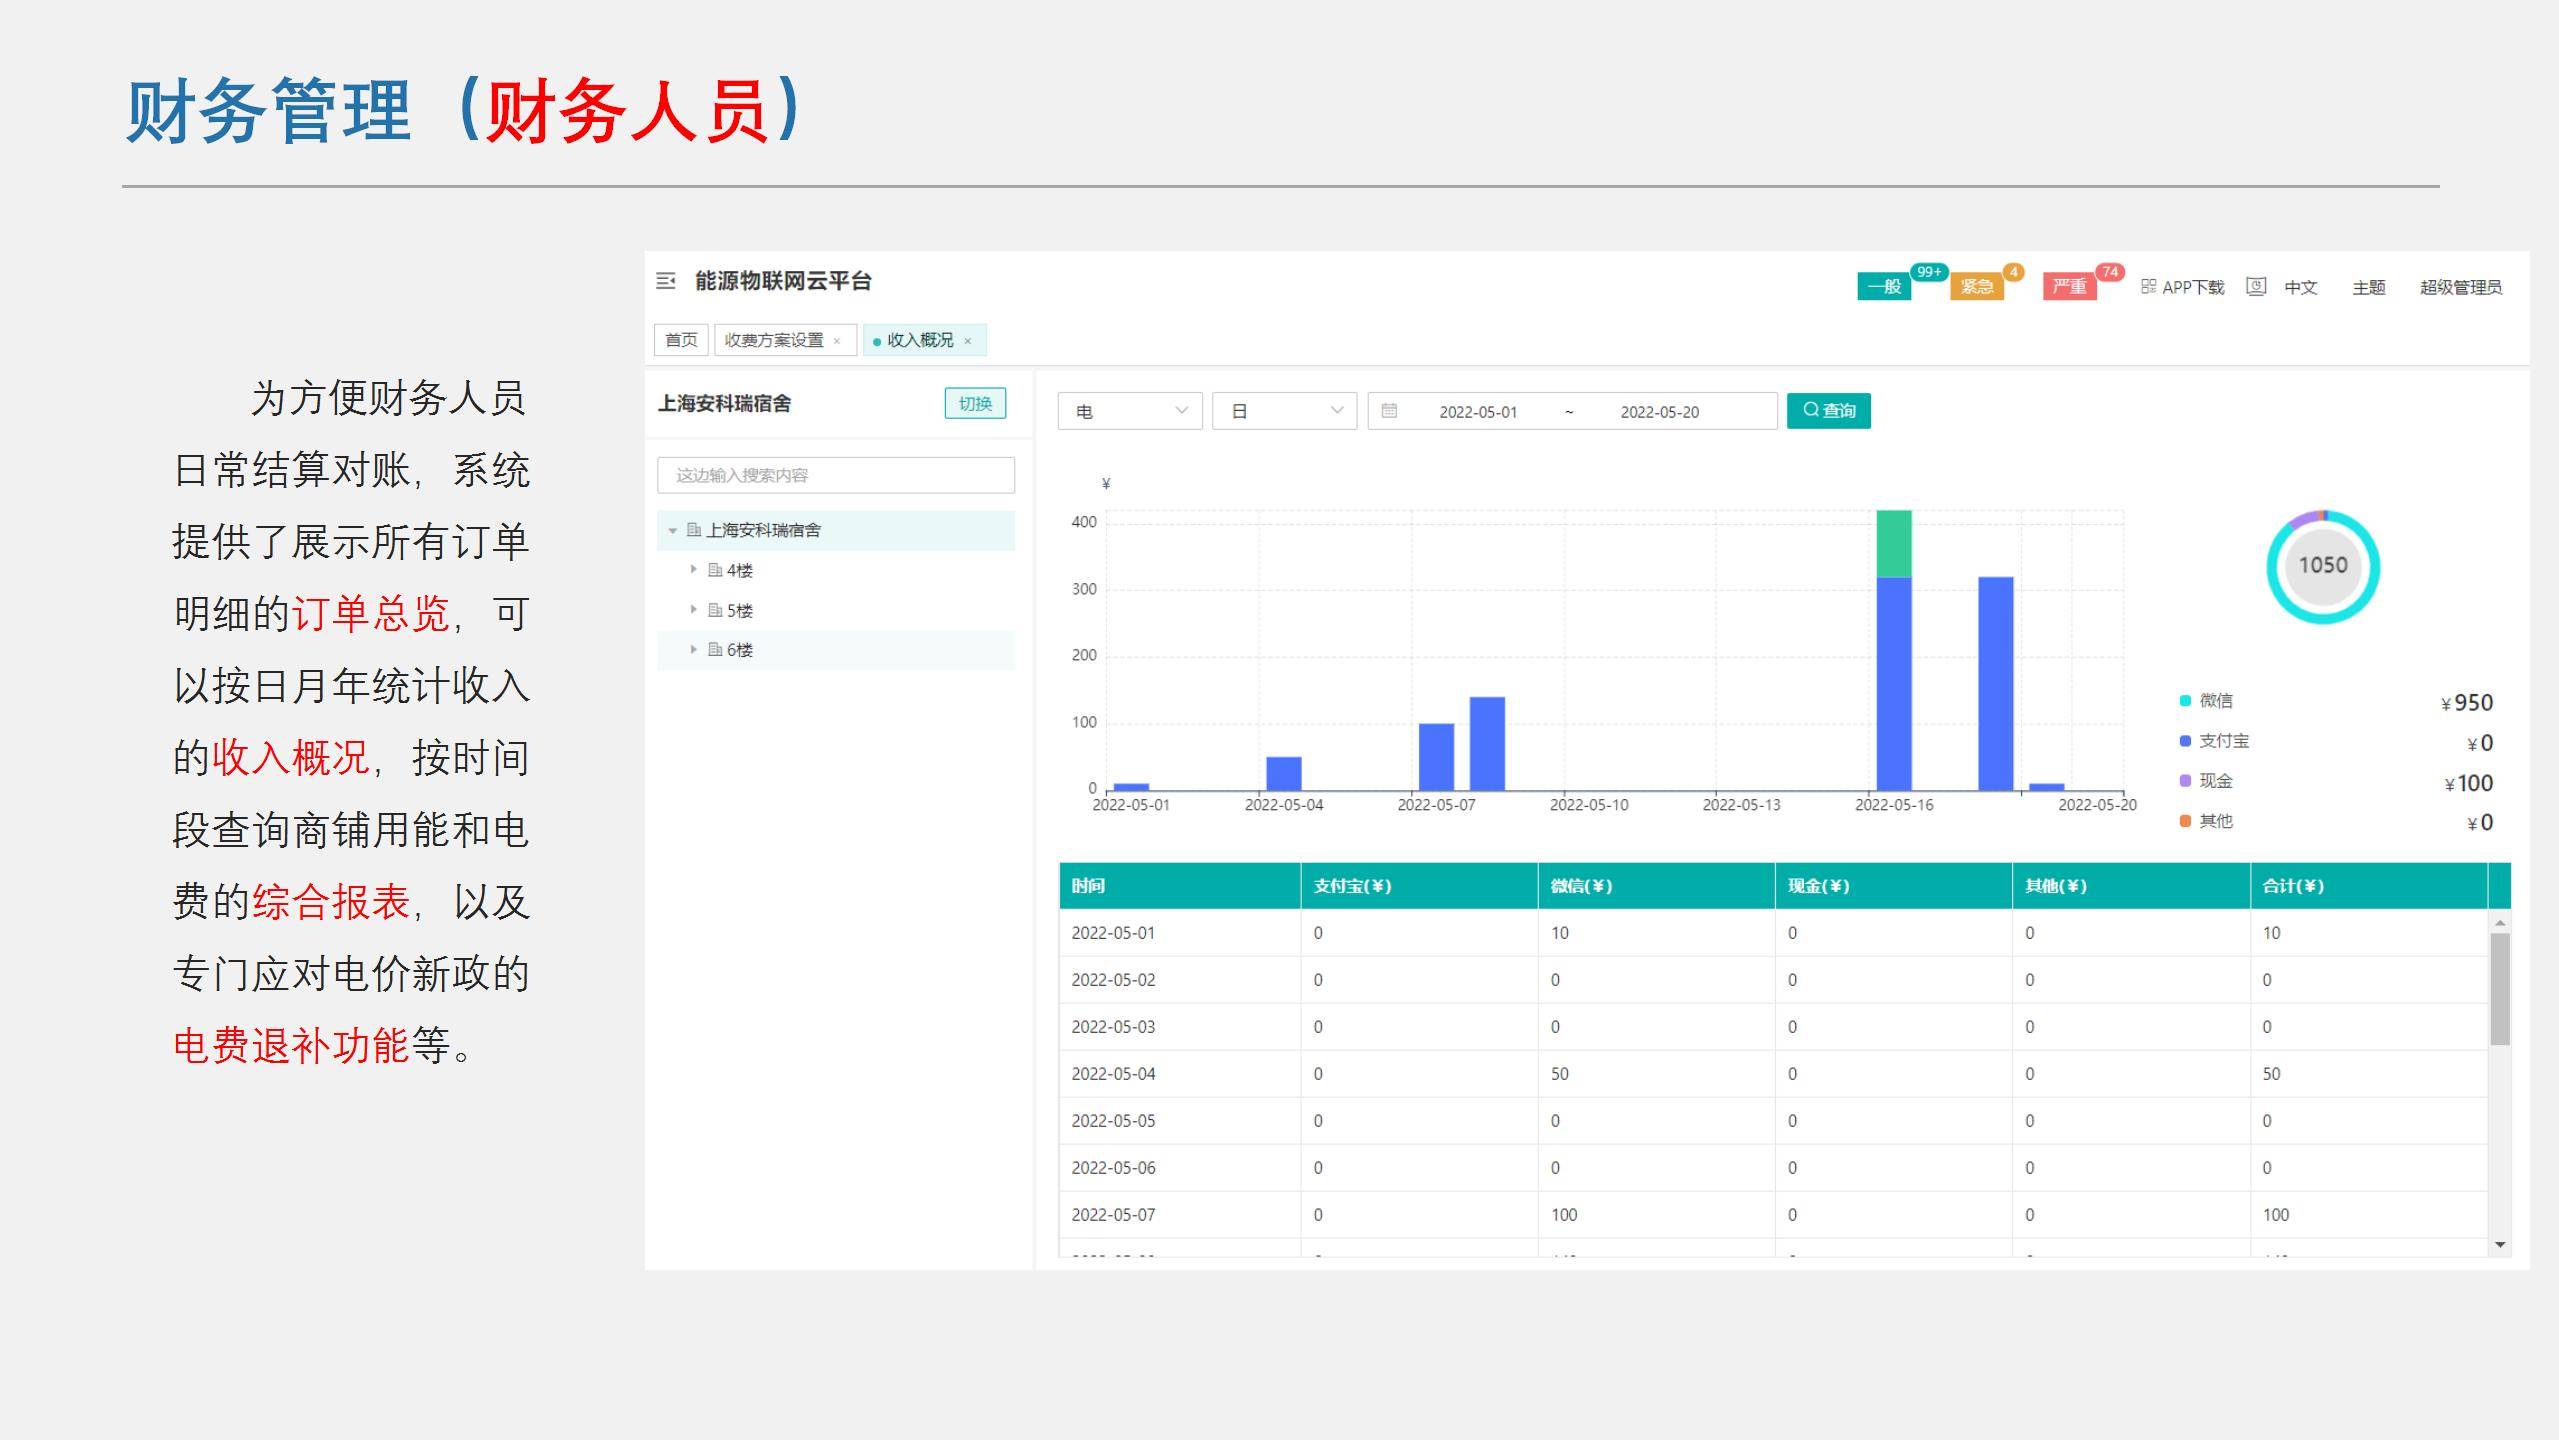The width and height of the screenshot is (2559, 1440).
Task: Expand the 4楼 tree node
Action: point(693,570)
